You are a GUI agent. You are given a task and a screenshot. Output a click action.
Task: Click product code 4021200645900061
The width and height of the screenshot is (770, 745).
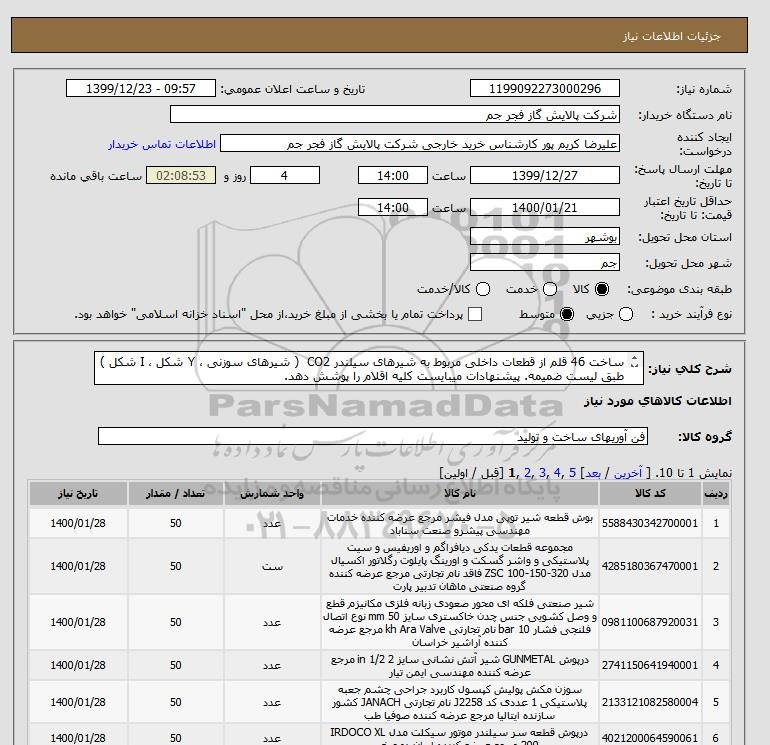tap(650, 738)
